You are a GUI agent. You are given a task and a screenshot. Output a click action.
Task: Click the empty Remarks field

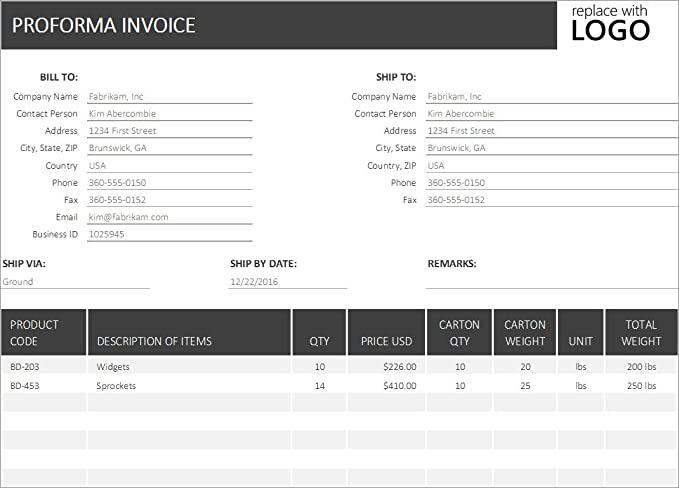pyautogui.click(x=552, y=281)
